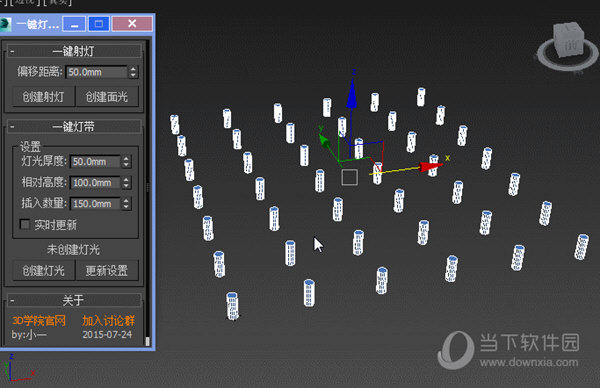Click the 未创建灯光 status text
Image resolution: width=600 pixels, height=388 pixels.
pyautogui.click(x=73, y=249)
